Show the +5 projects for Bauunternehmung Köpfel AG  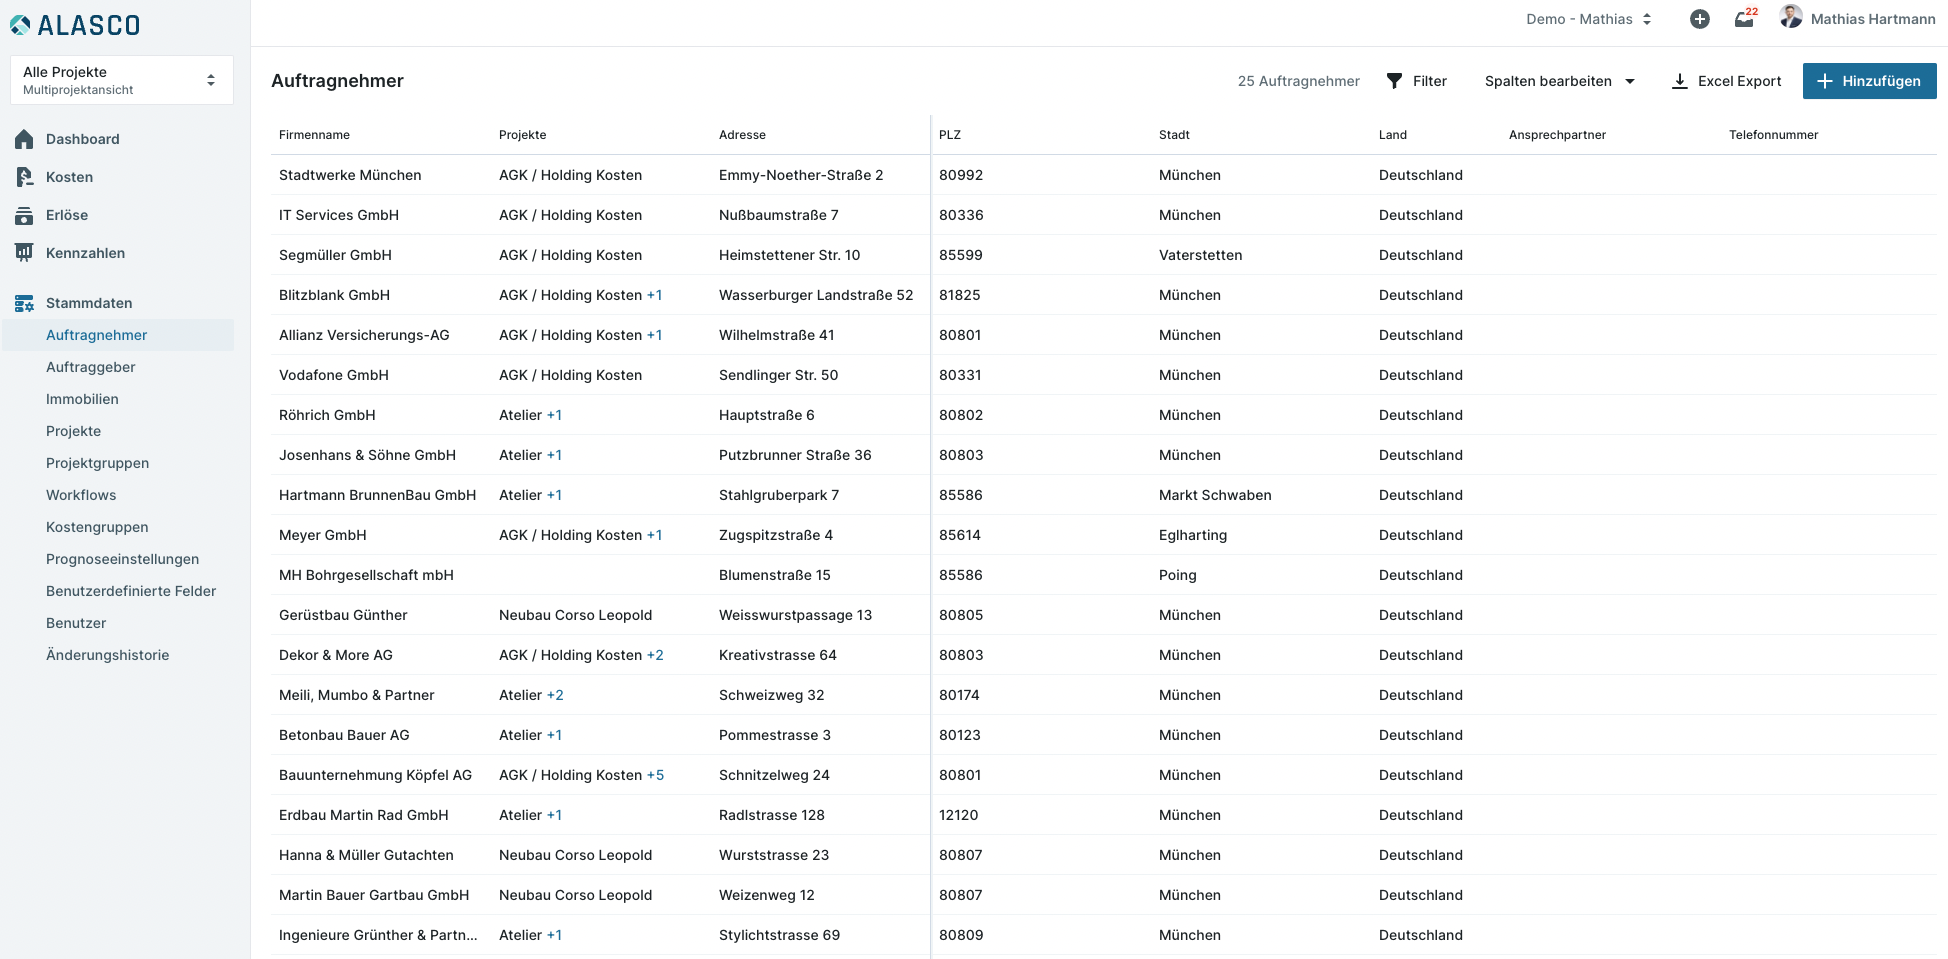tap(655, 775)
